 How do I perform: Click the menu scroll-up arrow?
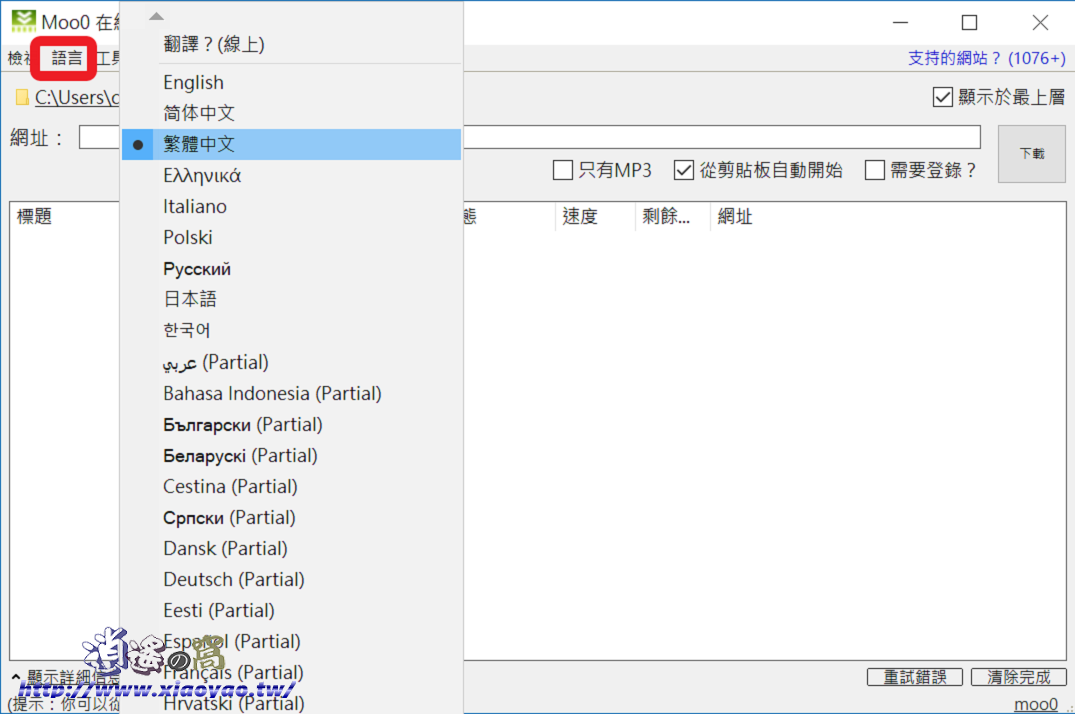coord(156,16)
